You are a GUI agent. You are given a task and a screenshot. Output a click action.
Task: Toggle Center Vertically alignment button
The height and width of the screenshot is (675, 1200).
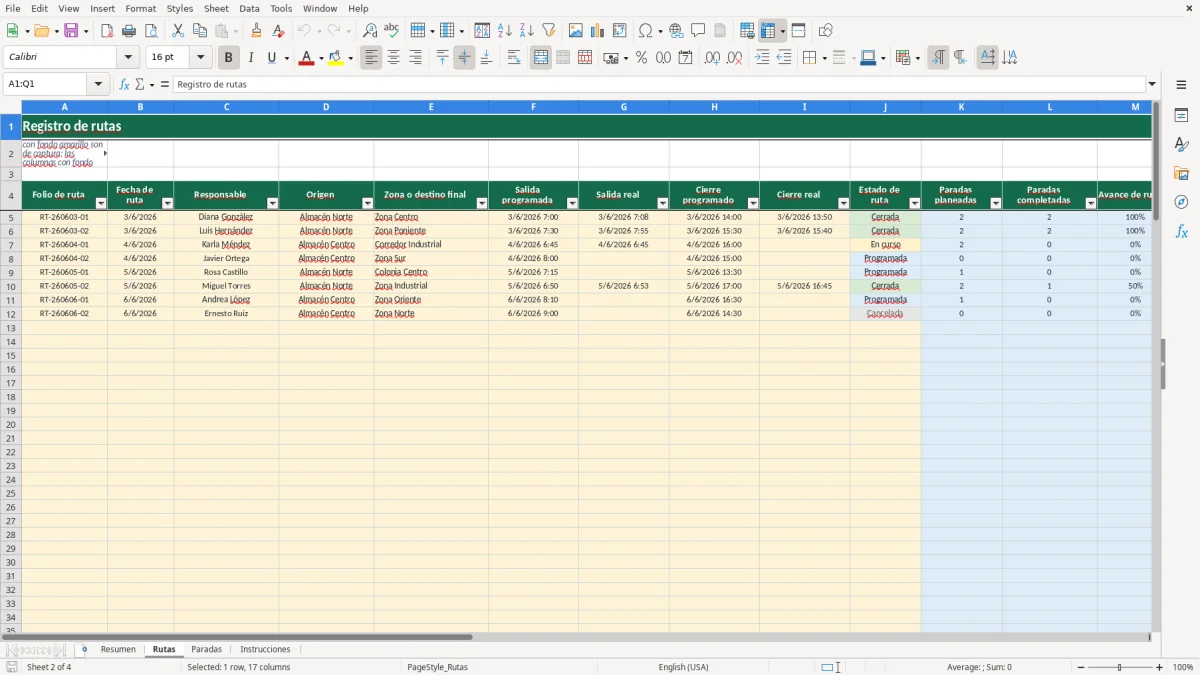[x=464, y=58]
